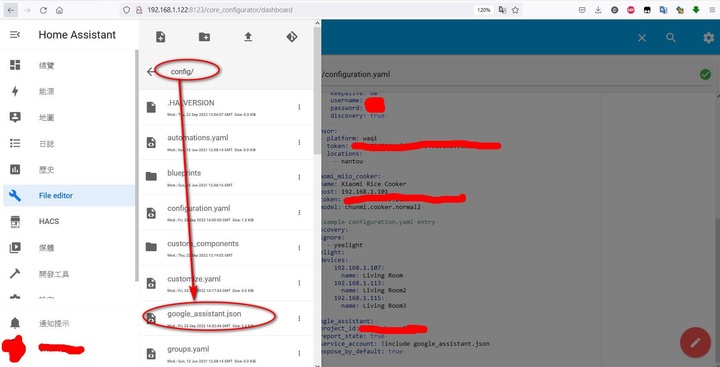Click the green YAML valid checkmark
720x367 pixels.
(705, 74)
